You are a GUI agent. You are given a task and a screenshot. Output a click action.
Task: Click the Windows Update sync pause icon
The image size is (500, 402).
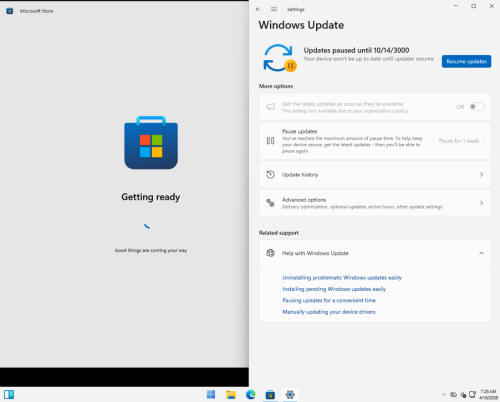coord(279,58)
